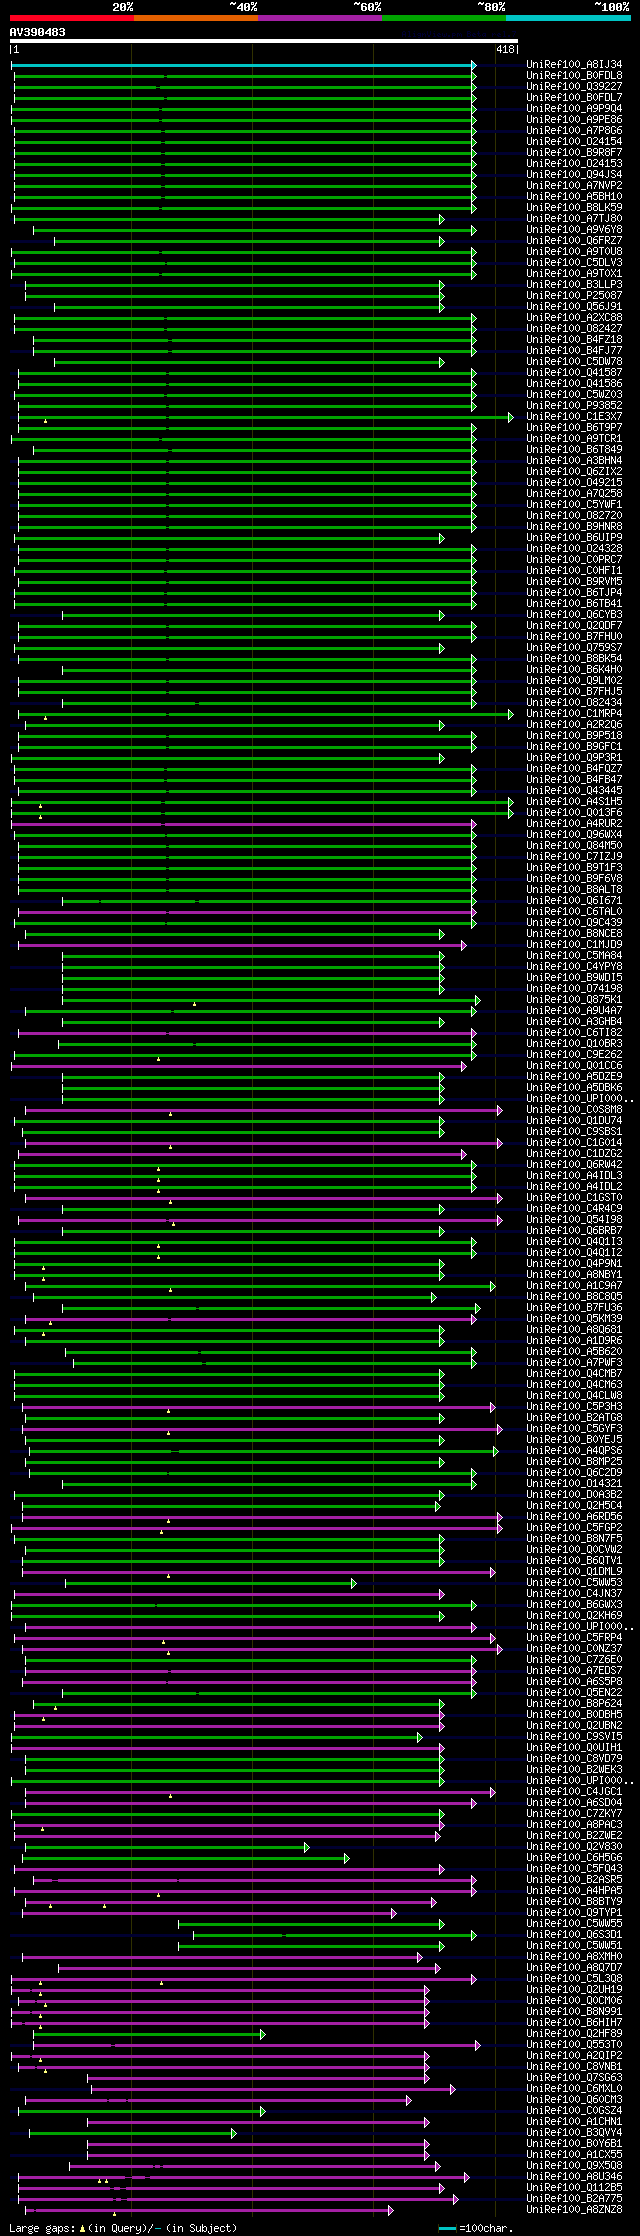Open UniRef100_C1GST0 entry
Image resolution: width=640 pixels, height=2236 pixels.
[x=574, y=1197]
